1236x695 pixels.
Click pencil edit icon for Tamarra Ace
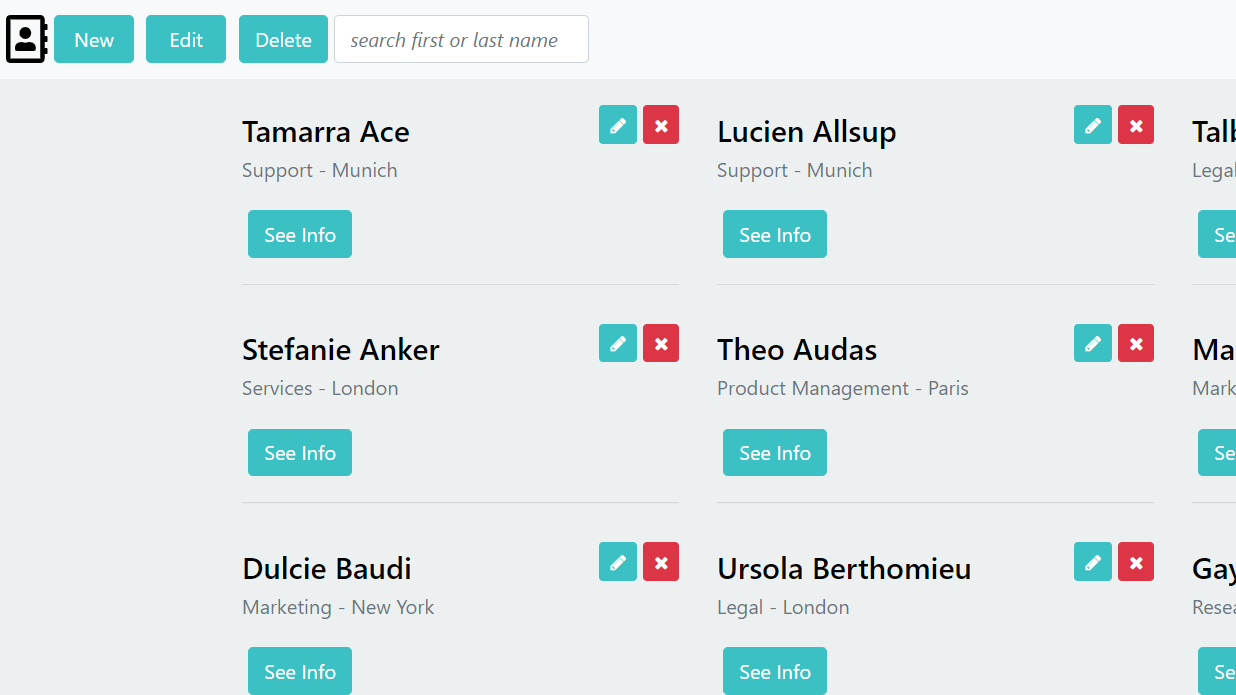pyautogui.click(x=618, y=125)
